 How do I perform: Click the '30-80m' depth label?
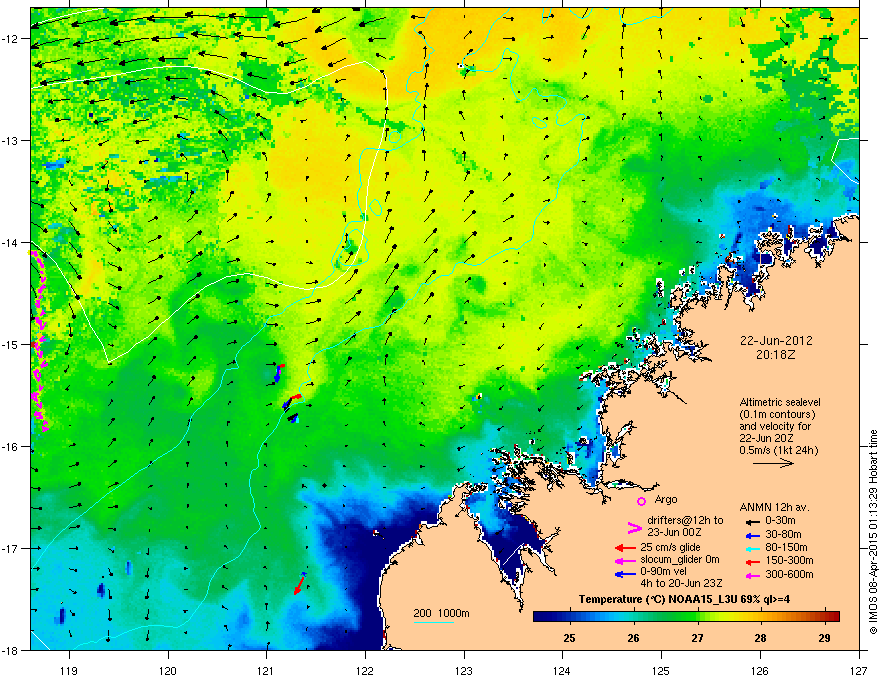click(783, 535)
